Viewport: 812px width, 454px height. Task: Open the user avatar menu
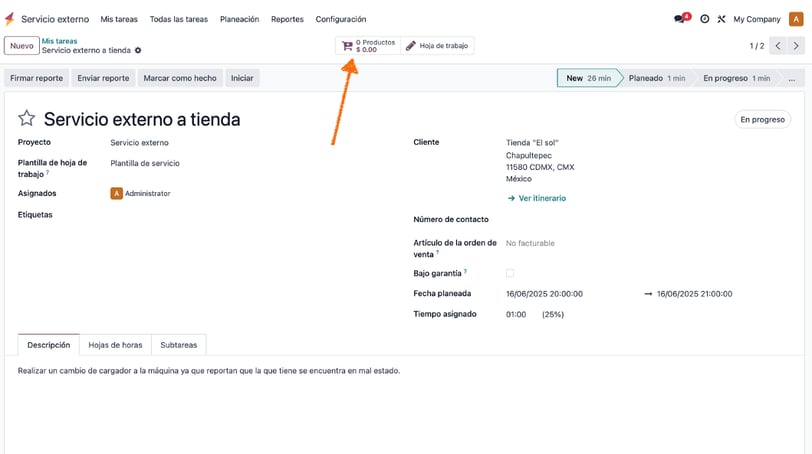tap(796, 19)
